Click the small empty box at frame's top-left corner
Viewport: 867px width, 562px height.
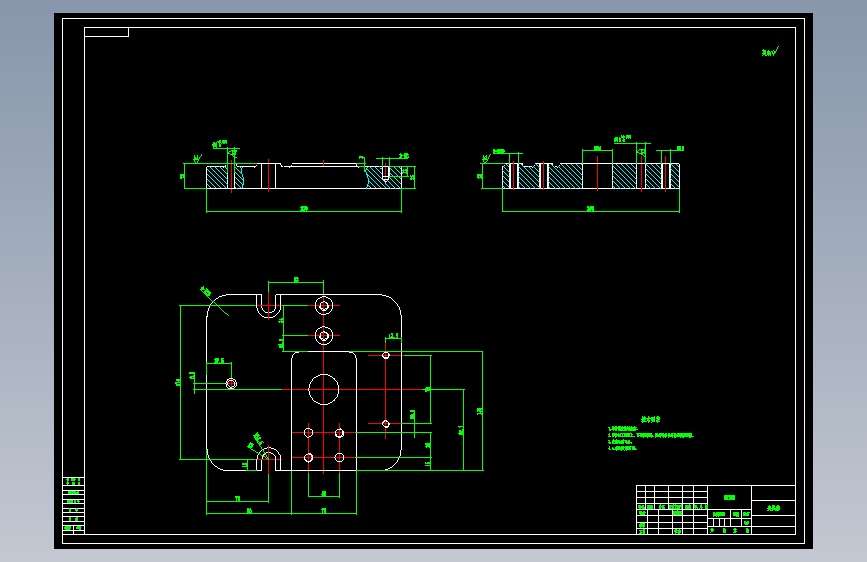(106, 32)
